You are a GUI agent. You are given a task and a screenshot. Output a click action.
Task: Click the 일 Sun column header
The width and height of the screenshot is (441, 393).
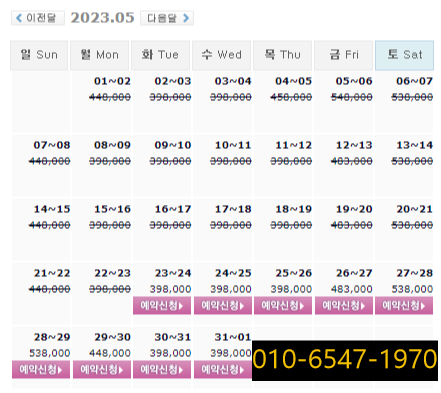[x=39, y=55]
